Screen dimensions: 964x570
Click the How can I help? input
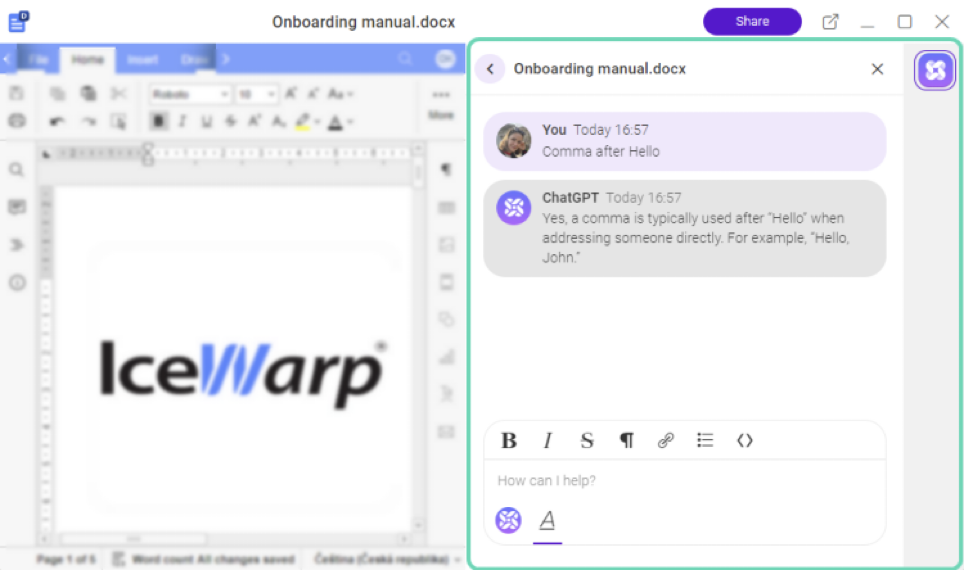coord(685,480)
